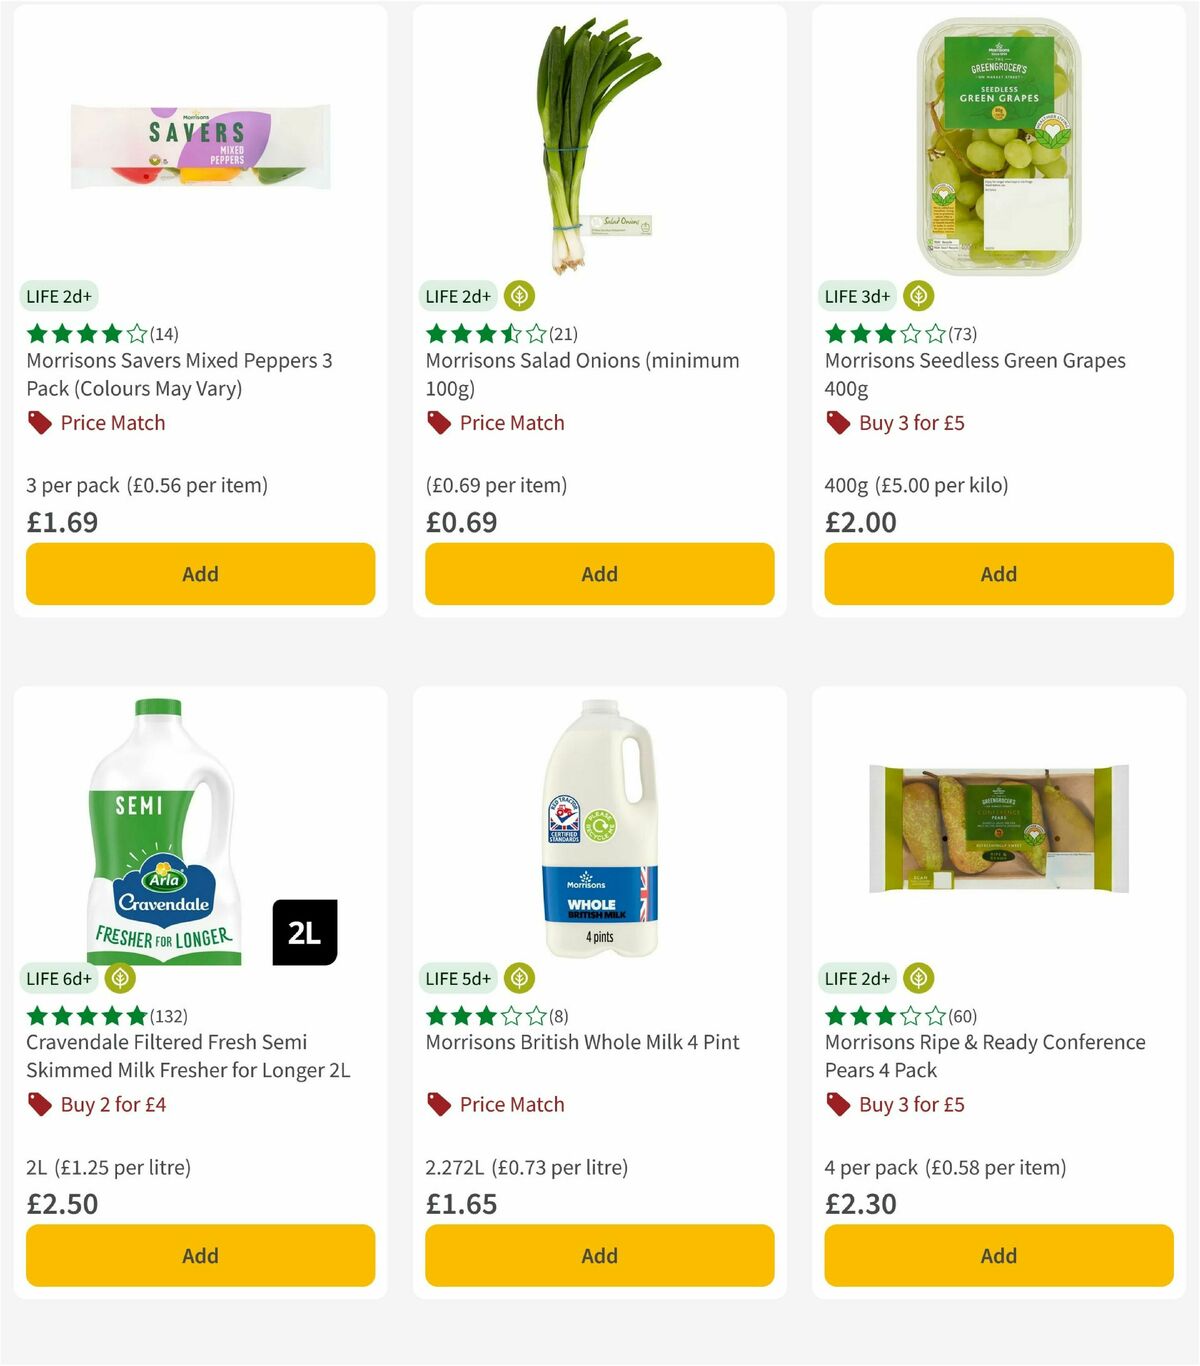Select the price tag icon on Whole Milk Price Match
Viewport: 1200px width, 1366px height.
pos(438,1105)
